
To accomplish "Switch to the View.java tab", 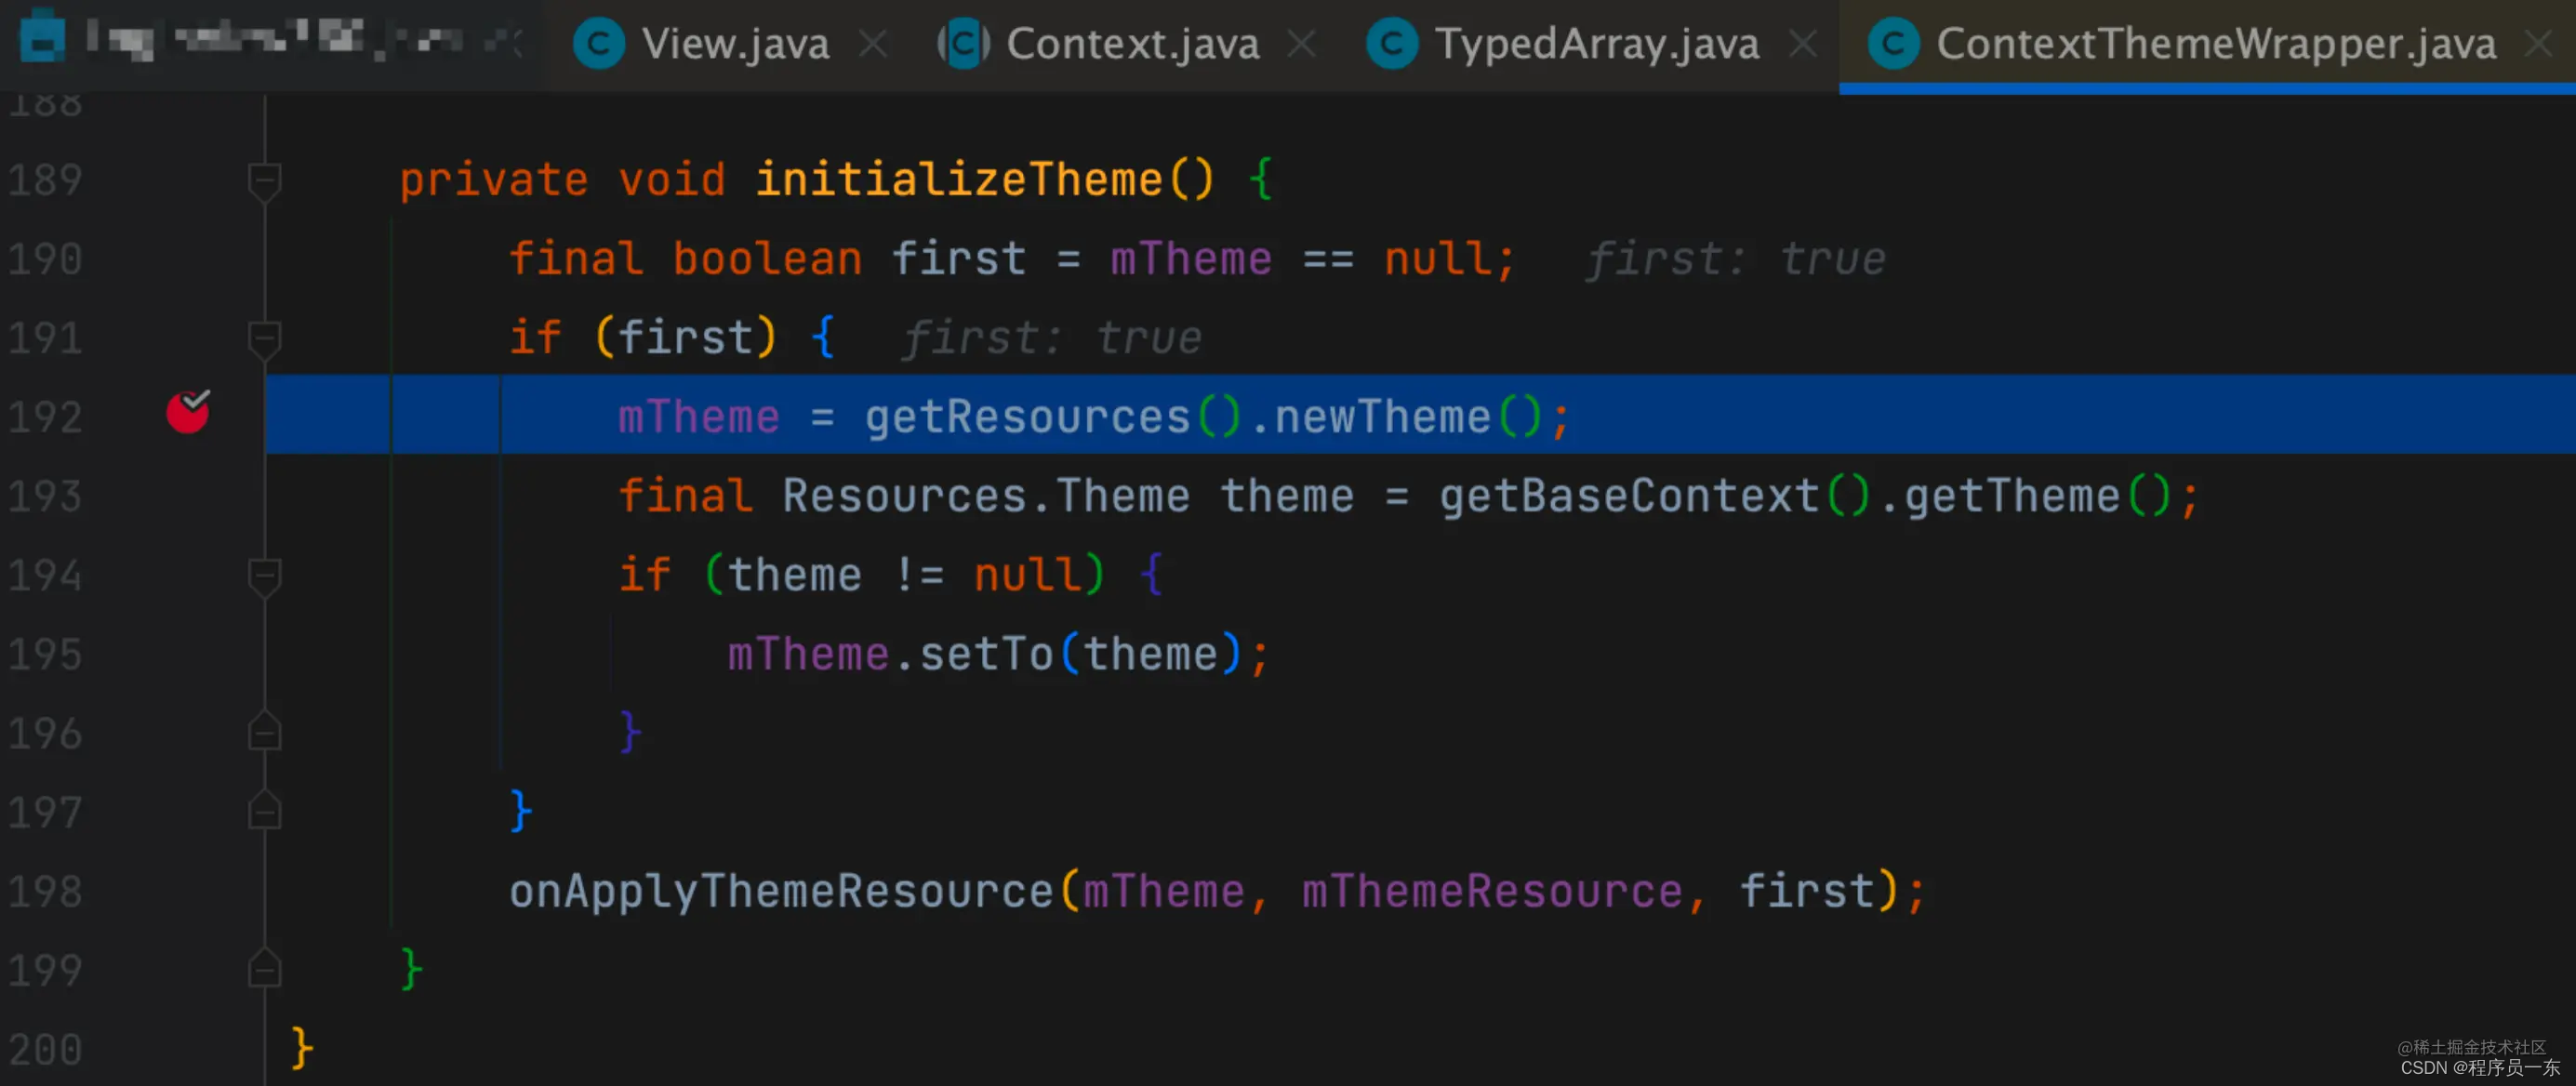I will 735,44.
